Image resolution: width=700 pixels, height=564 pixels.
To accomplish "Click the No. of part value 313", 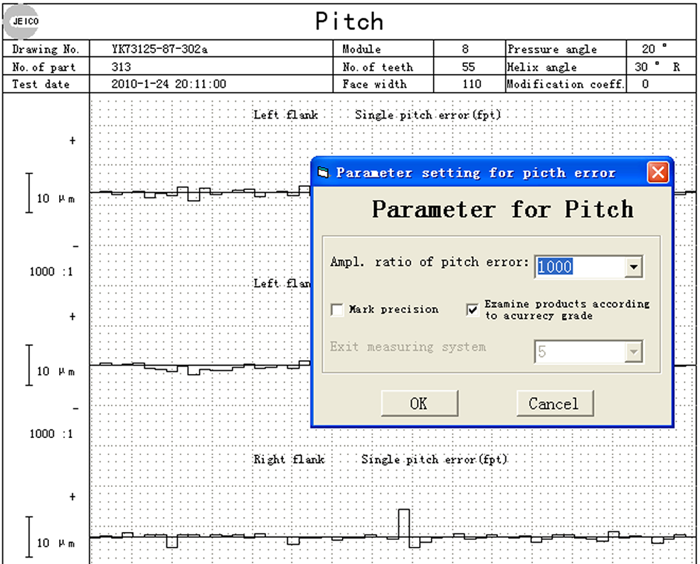I will point(124,67).
